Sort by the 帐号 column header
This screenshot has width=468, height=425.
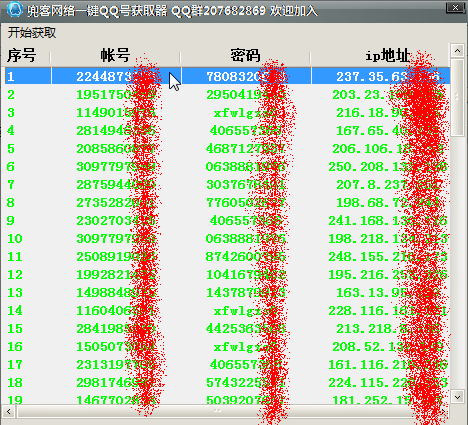click(x=115, y=55)
